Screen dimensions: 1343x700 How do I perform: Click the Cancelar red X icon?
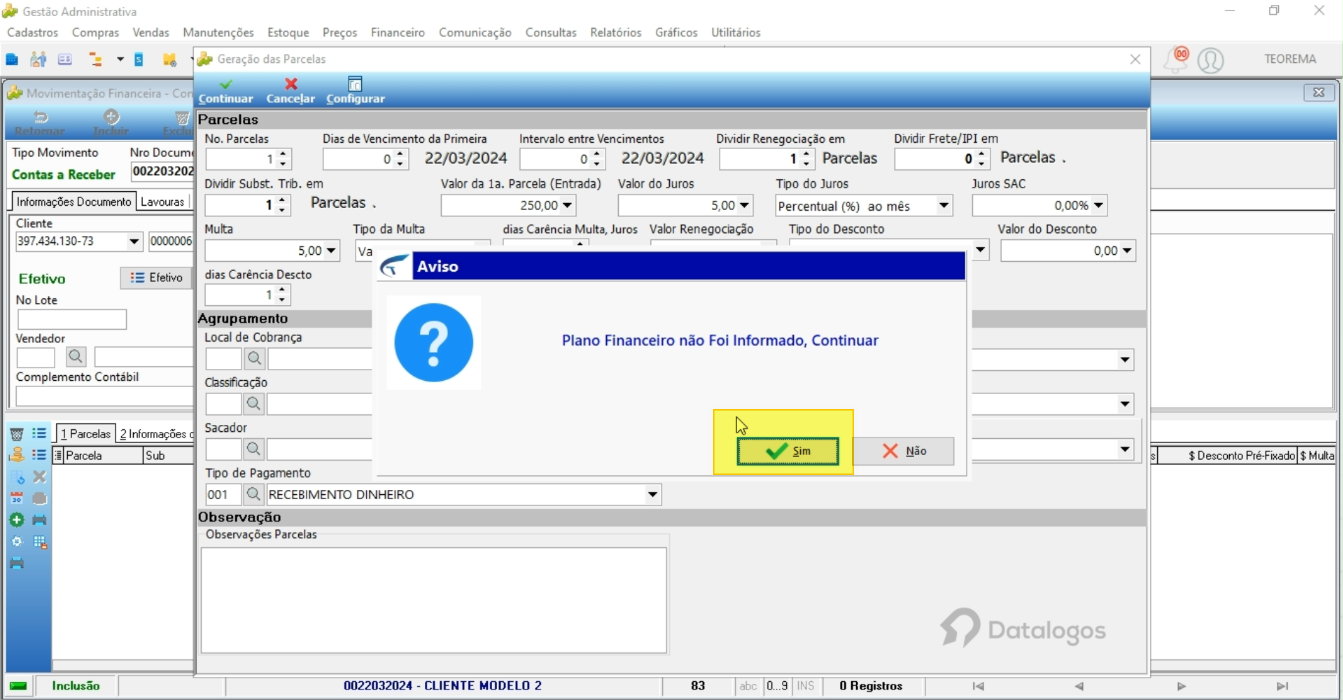(291, 85)
